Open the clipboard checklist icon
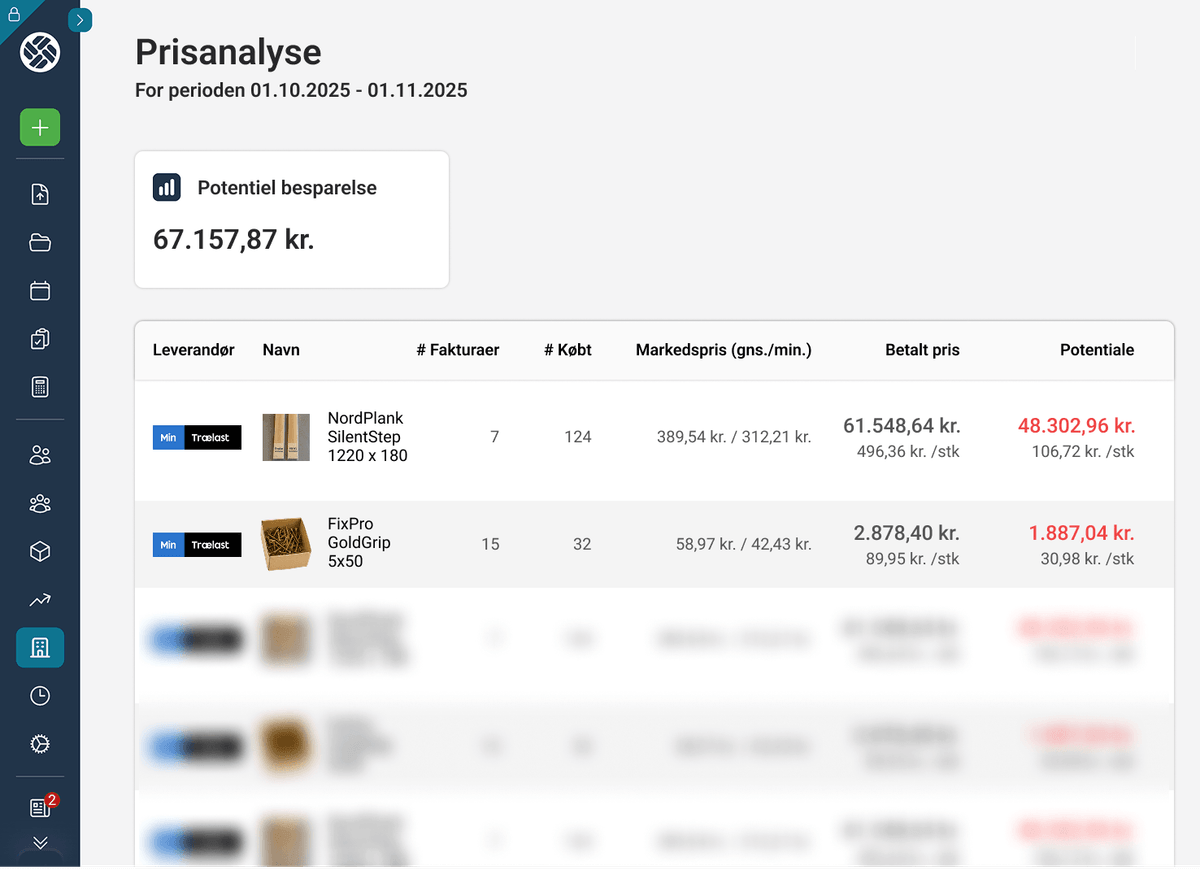The height and width of the screenshot is (870, 1200). [40, 339]
